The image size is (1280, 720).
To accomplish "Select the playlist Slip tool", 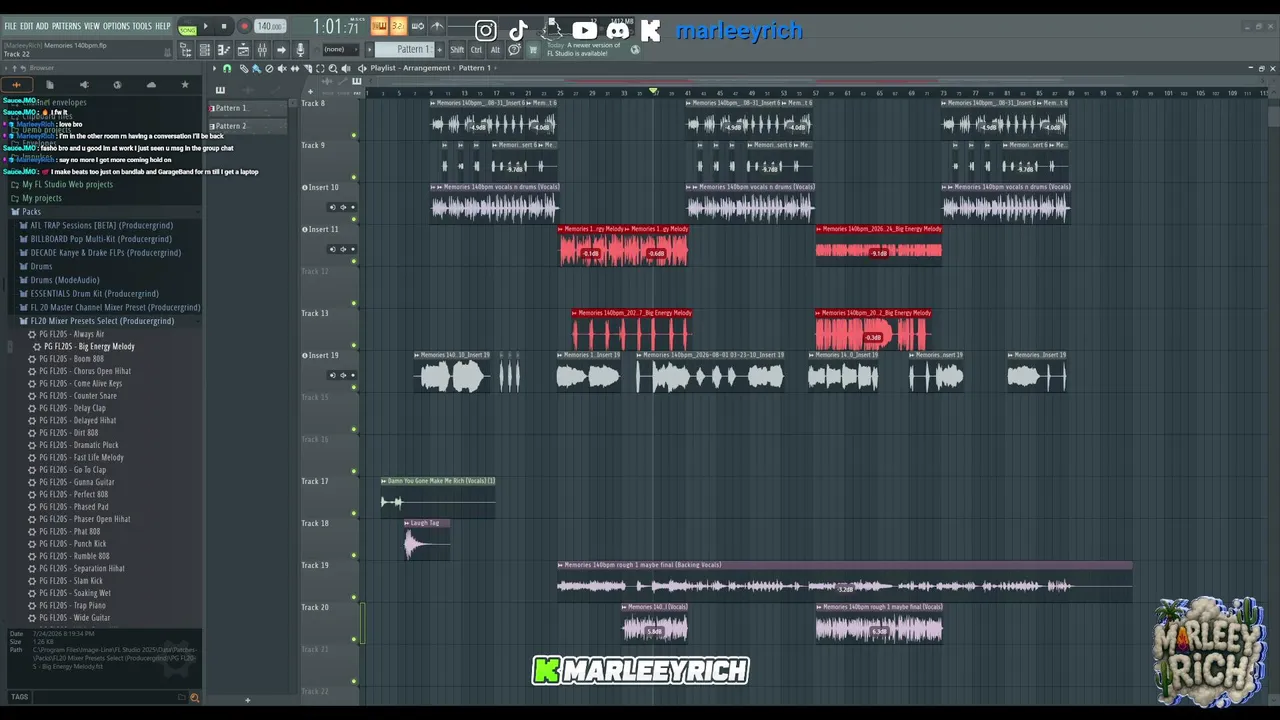I will tap(295, 68).
